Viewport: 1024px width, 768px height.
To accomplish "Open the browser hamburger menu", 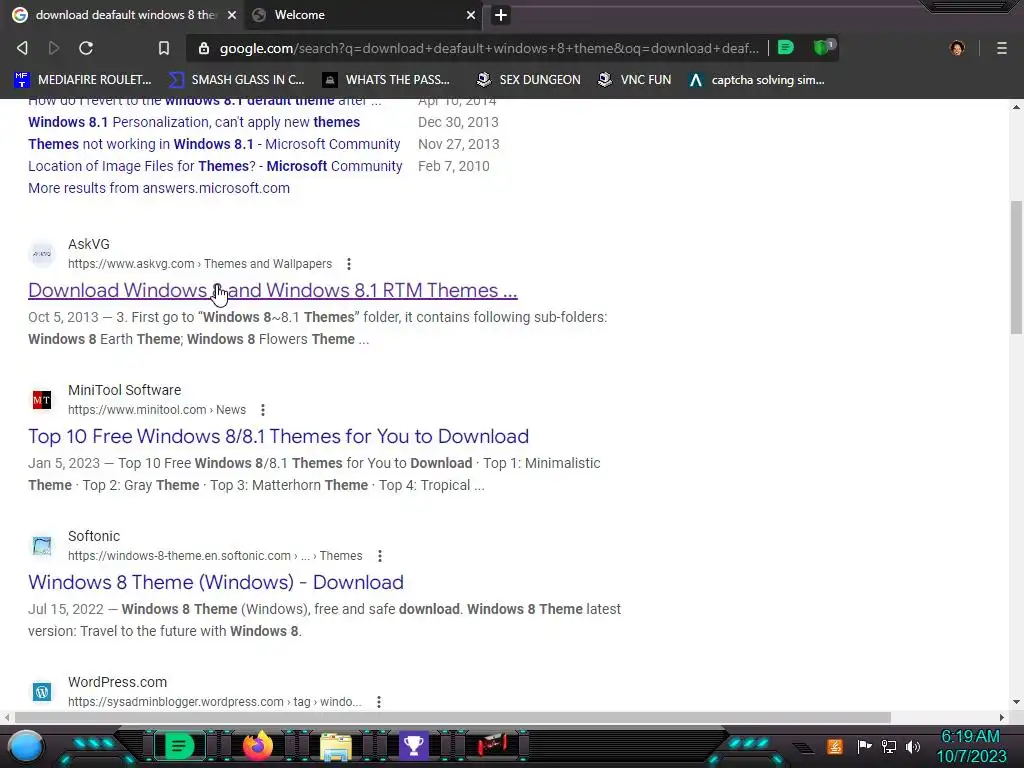I will pyautogui.click(x=1002, y=48).
